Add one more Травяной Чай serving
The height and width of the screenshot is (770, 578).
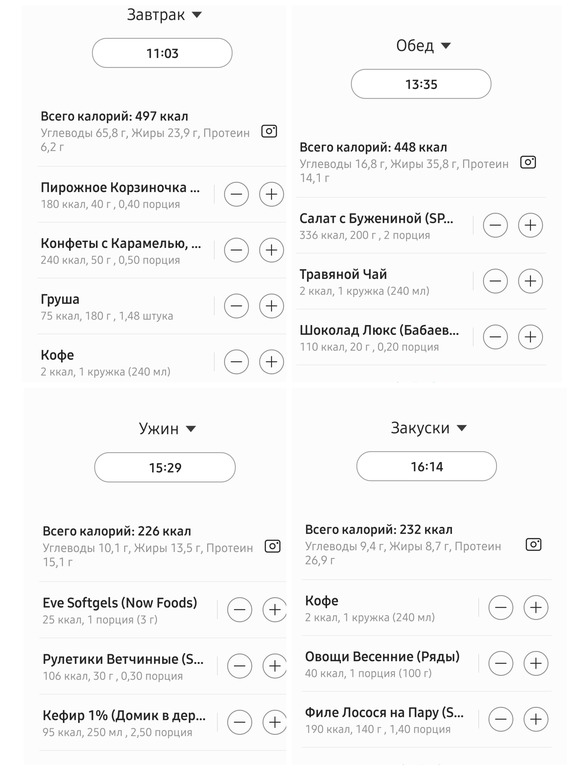pos(530,281)
